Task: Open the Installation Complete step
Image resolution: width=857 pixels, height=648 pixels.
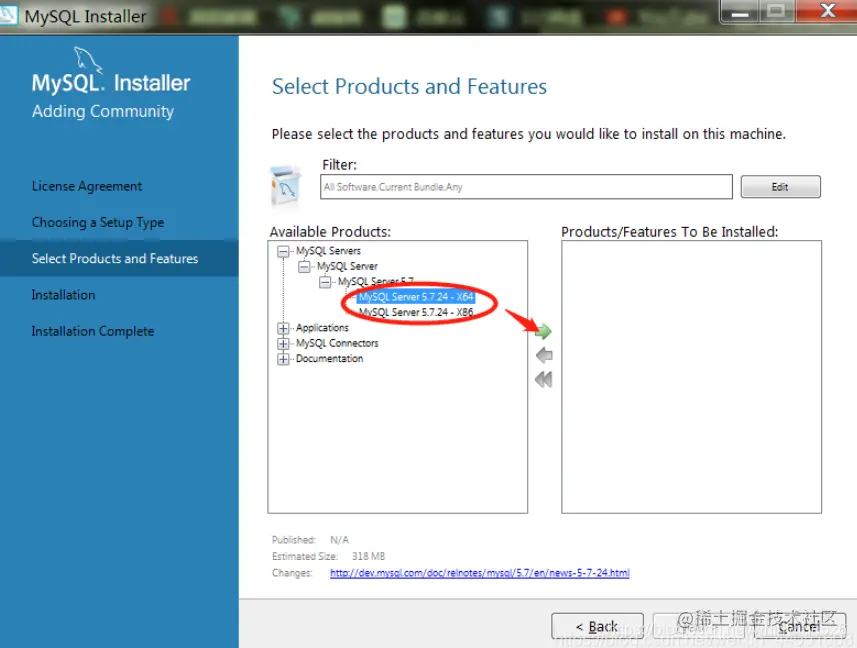Action: [x=93, y=331]
